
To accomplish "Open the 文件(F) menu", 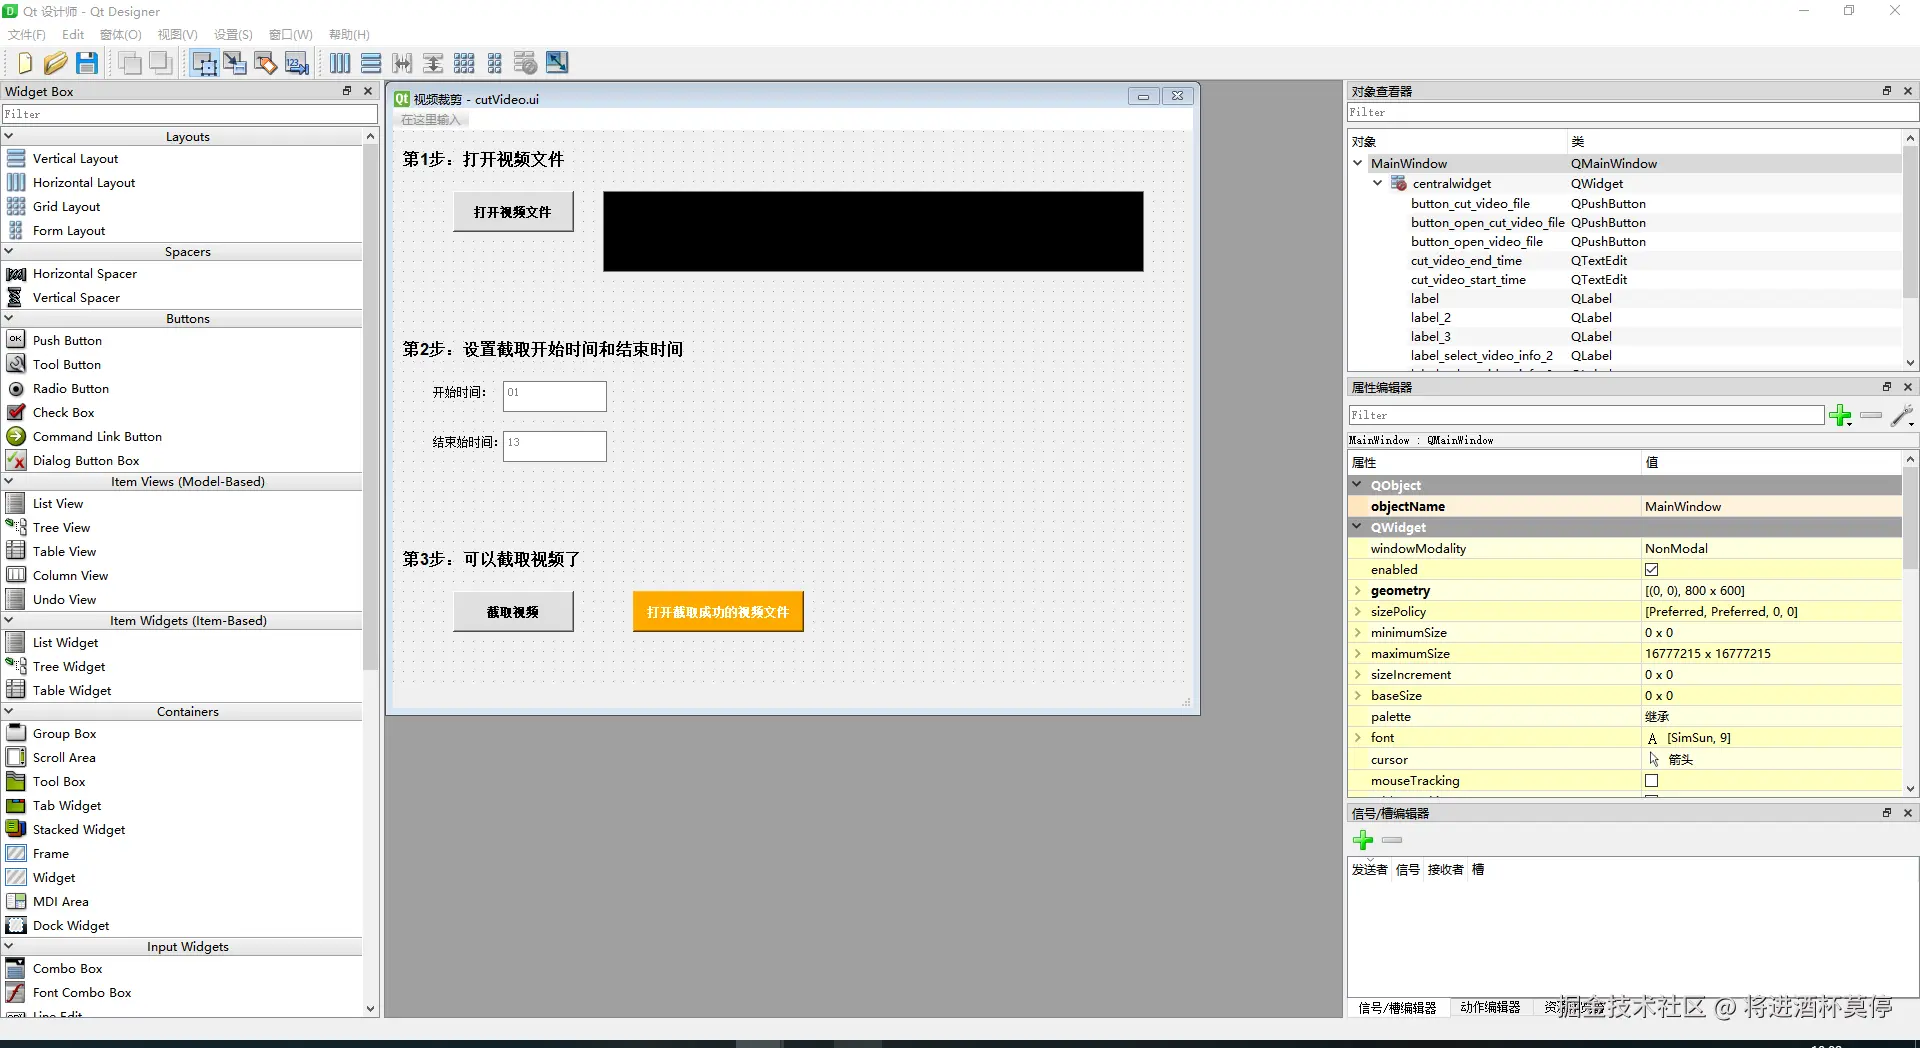I will 27,35.
